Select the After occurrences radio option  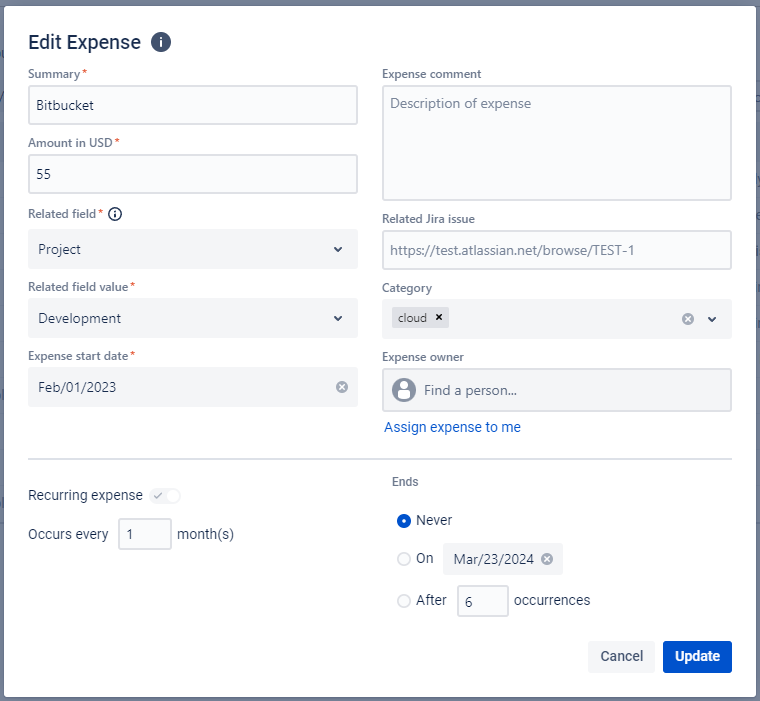click(404, 601)
